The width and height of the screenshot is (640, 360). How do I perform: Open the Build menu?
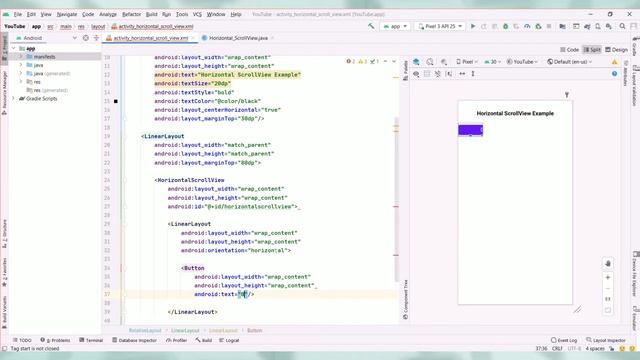click(x=151, y=14)
